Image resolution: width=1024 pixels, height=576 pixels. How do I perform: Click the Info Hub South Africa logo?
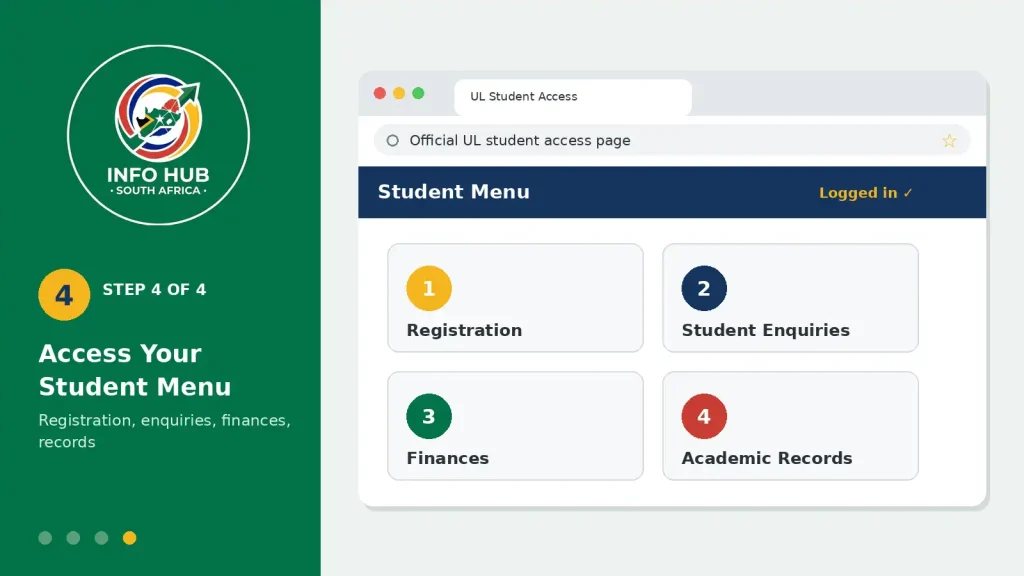click(x=159, y=135)
